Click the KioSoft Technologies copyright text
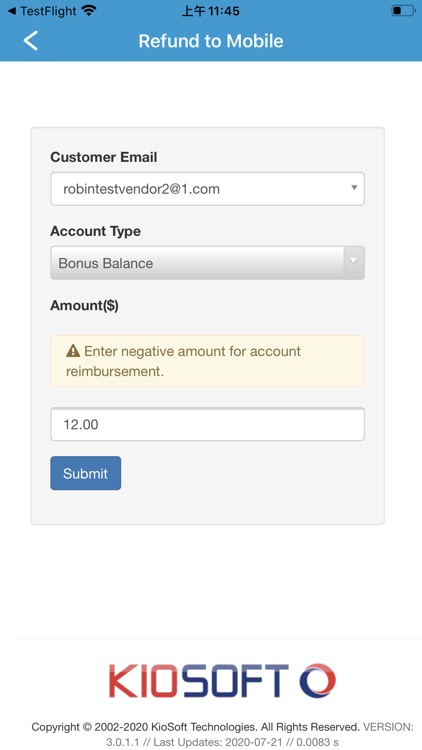 click(x=196, y=727)
